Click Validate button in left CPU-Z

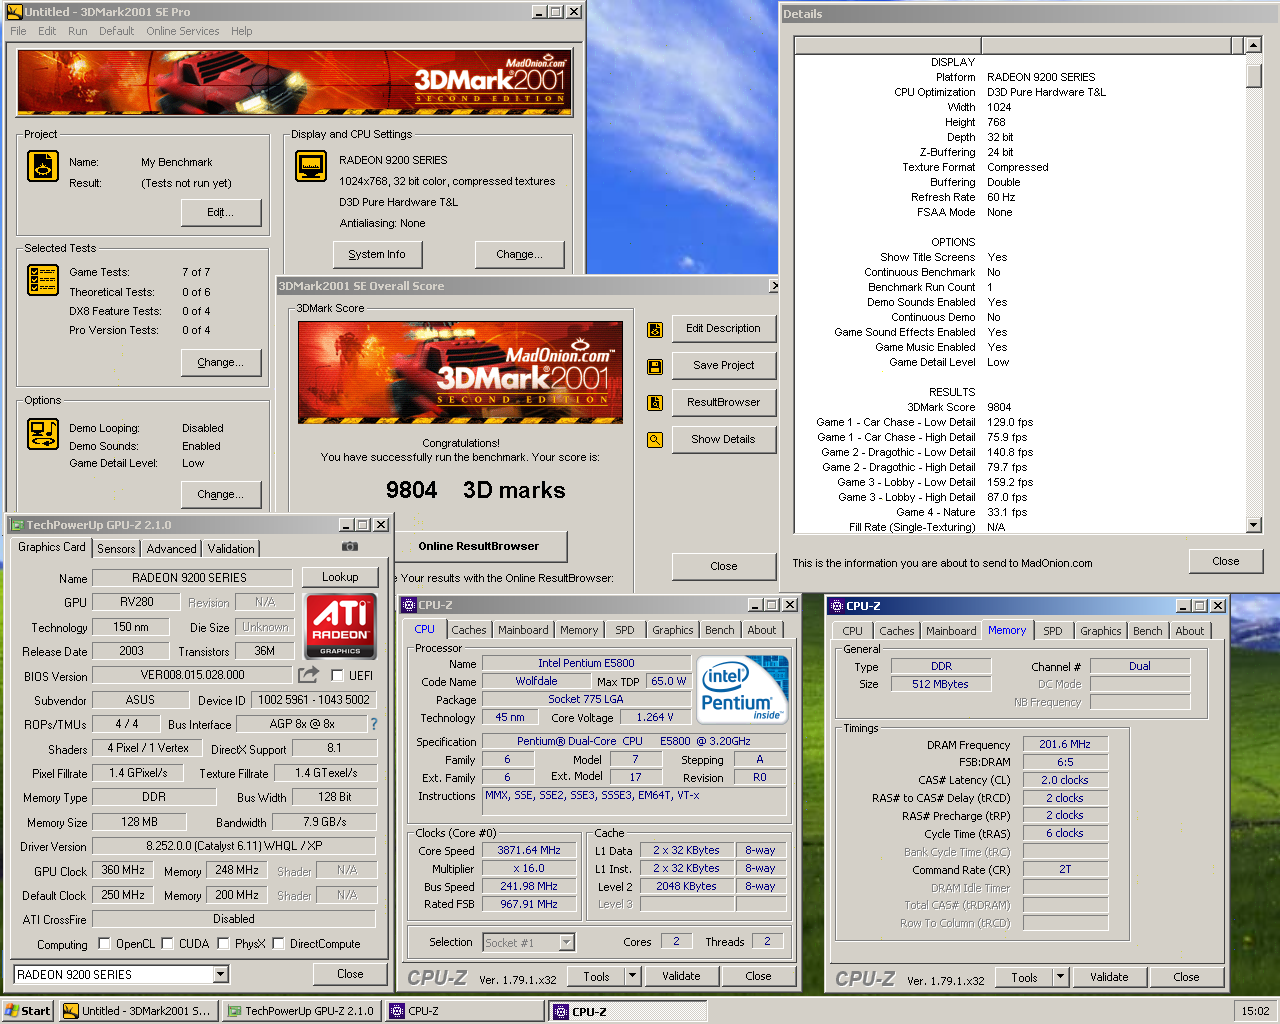681,976
